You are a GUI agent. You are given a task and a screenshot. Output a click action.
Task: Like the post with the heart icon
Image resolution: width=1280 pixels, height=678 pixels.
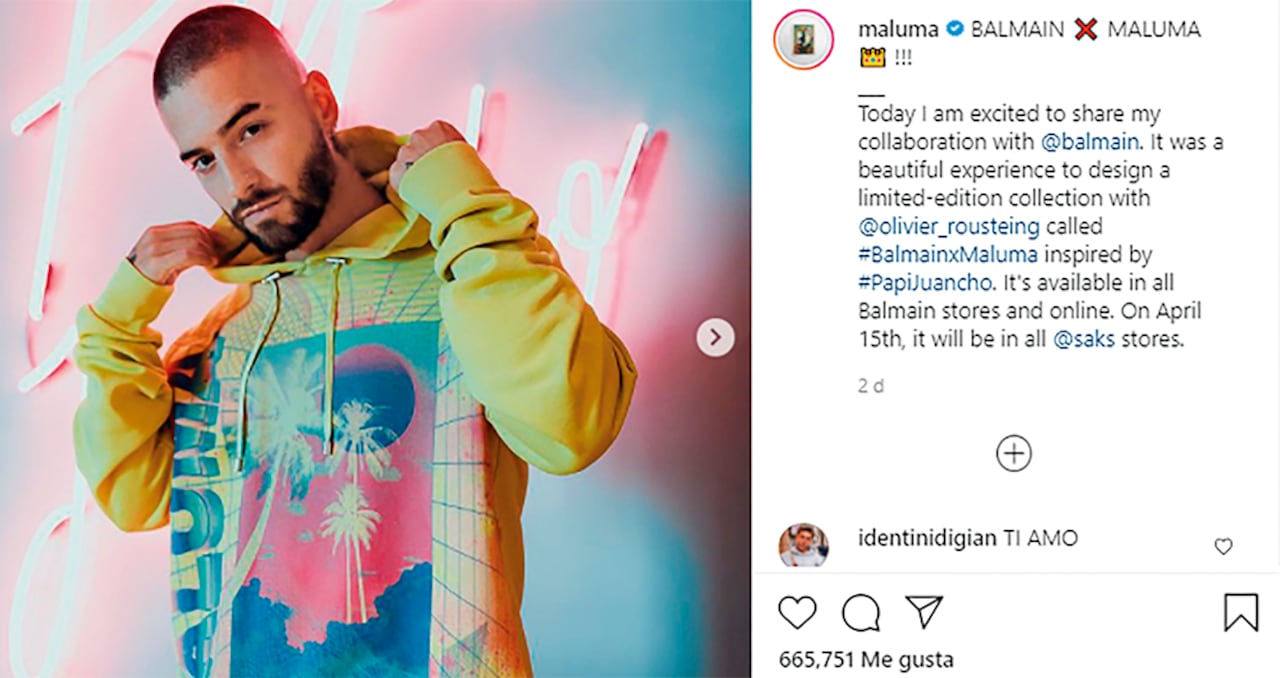797,612
